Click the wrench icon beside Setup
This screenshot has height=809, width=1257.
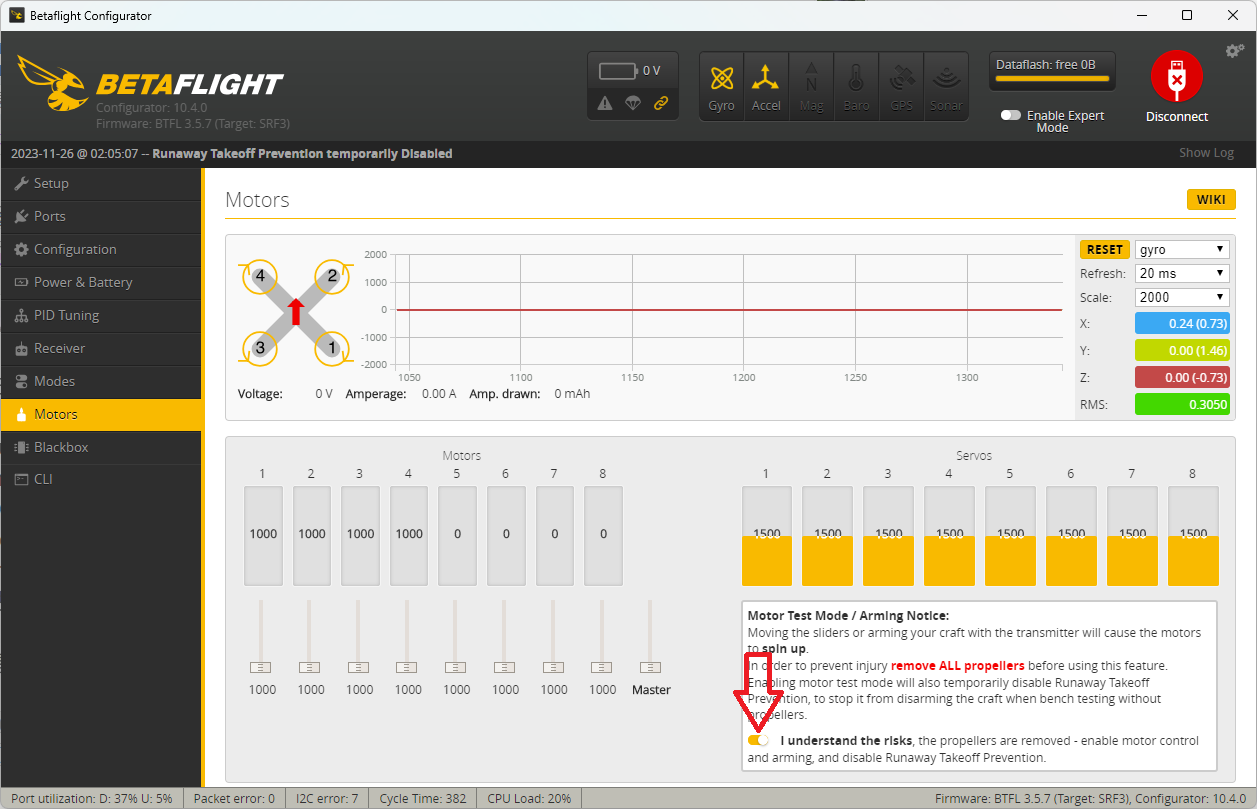coord(21,183)
